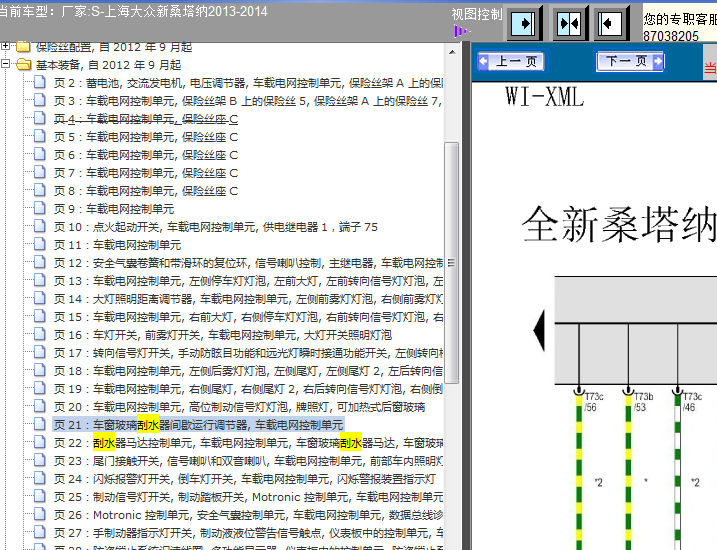Screen dimensions: 717x550
Task: Click the customer service number 87038205
Action: [671, 36]
